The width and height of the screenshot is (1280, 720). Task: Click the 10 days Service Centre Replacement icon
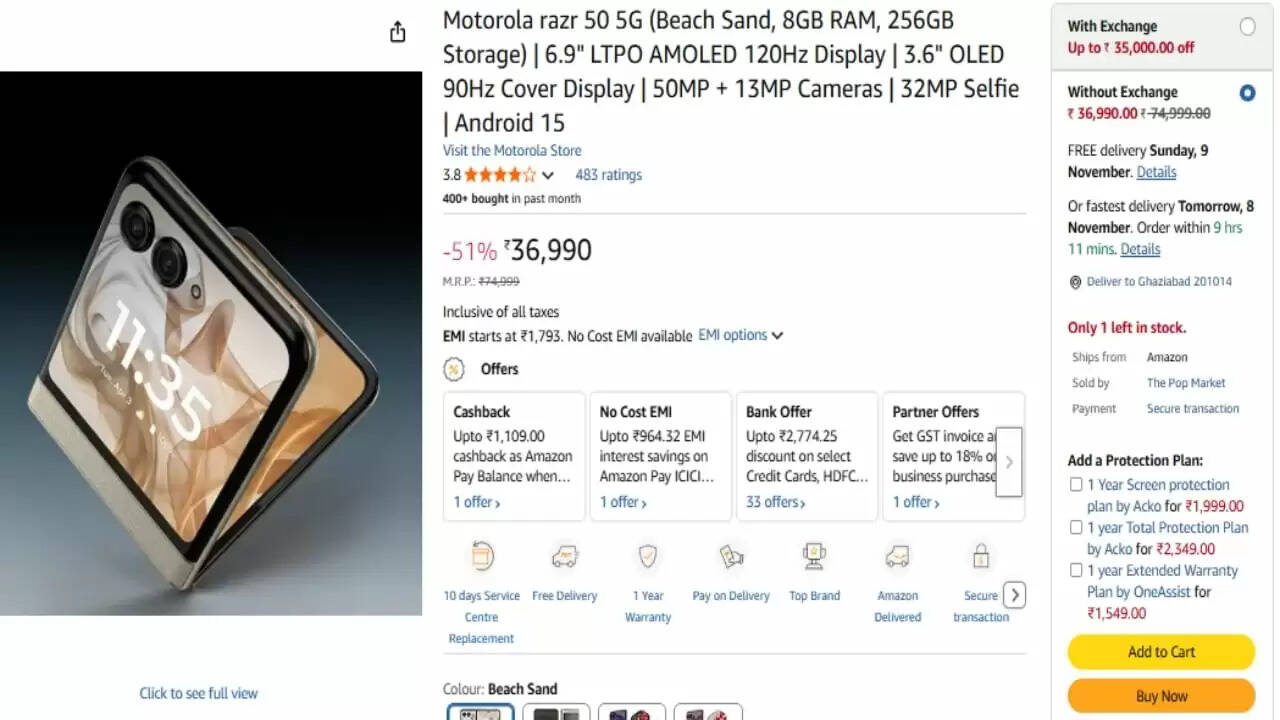click(x=481, y=556)
